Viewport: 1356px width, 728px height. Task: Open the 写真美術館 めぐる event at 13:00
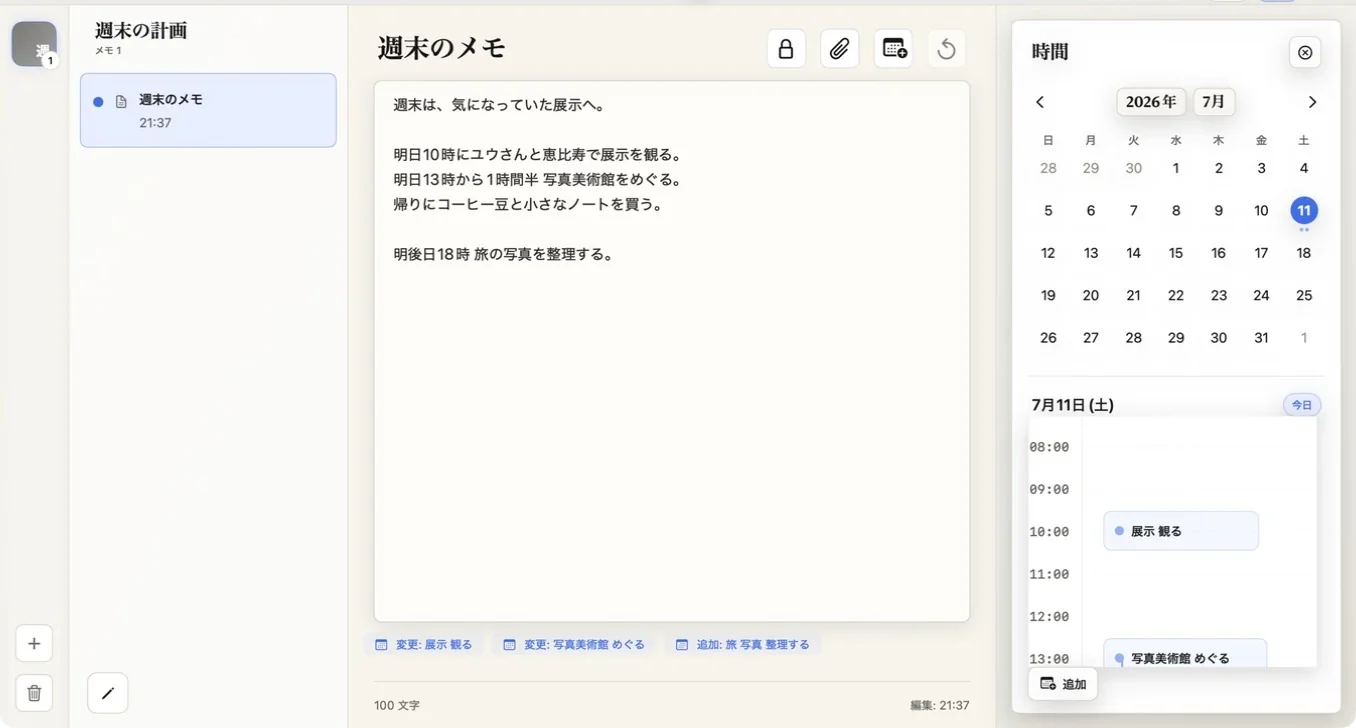click(1185, 654)
